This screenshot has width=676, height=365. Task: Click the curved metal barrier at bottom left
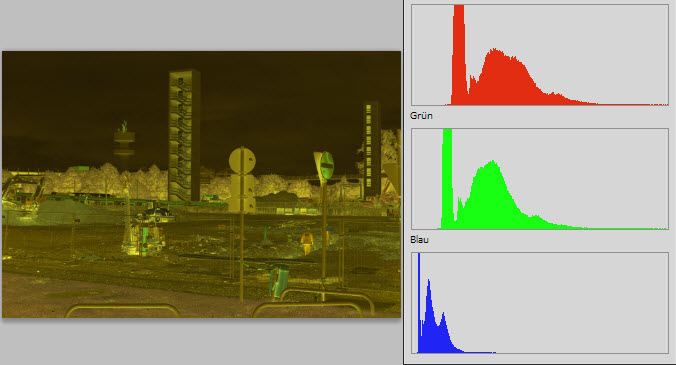122,310
